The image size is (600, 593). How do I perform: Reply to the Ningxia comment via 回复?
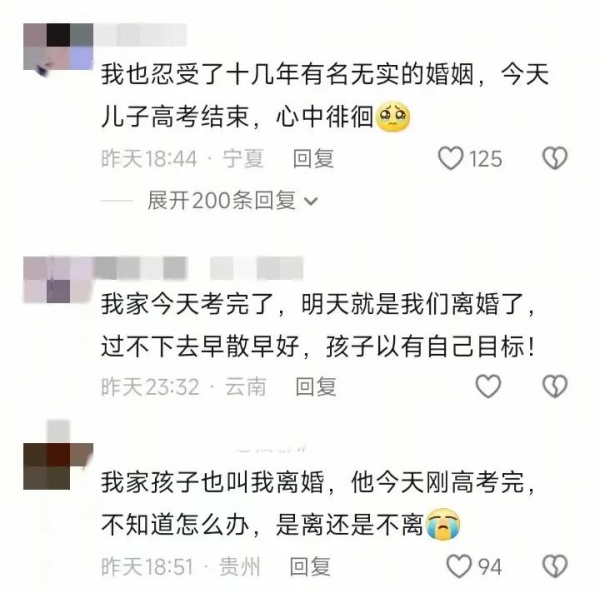(313, 158)
